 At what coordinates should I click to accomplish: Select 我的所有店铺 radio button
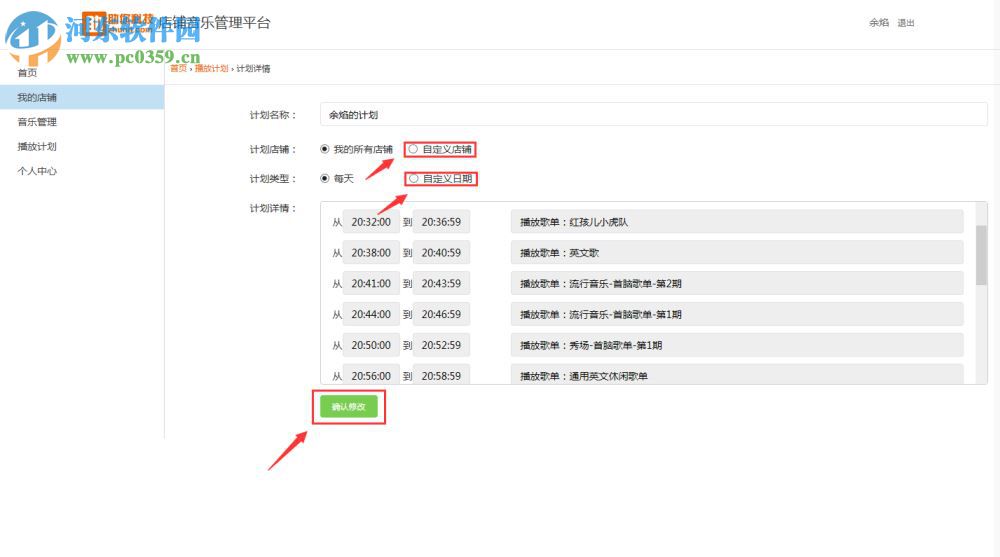[x=325, y=149]
